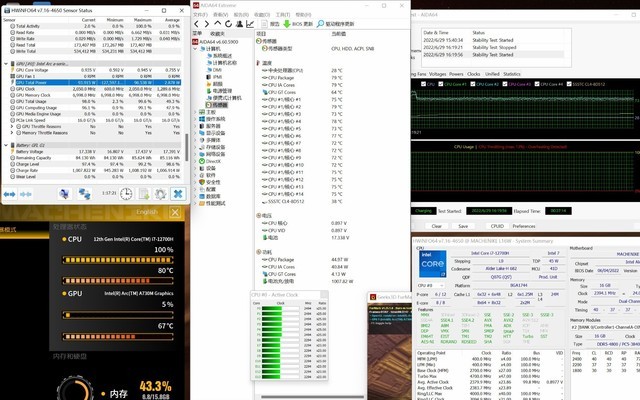Click Geeks3D FurMark window title
This screenshot has height=400, width=640.
click(x=393, y=297)
